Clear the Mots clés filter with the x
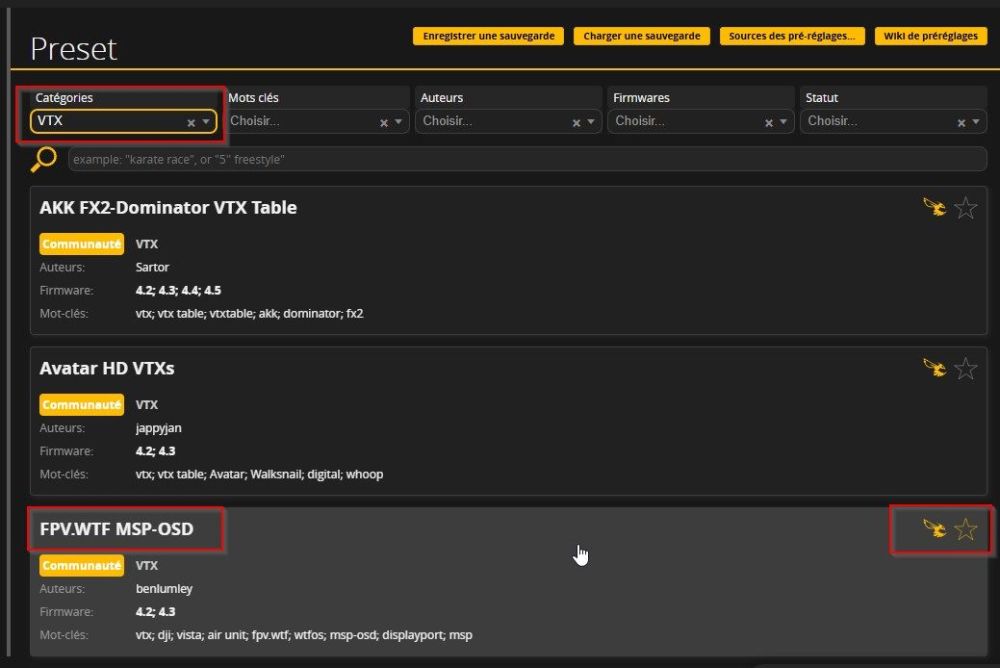Viewport: 1000px width, 668px height. pos(384,122)
